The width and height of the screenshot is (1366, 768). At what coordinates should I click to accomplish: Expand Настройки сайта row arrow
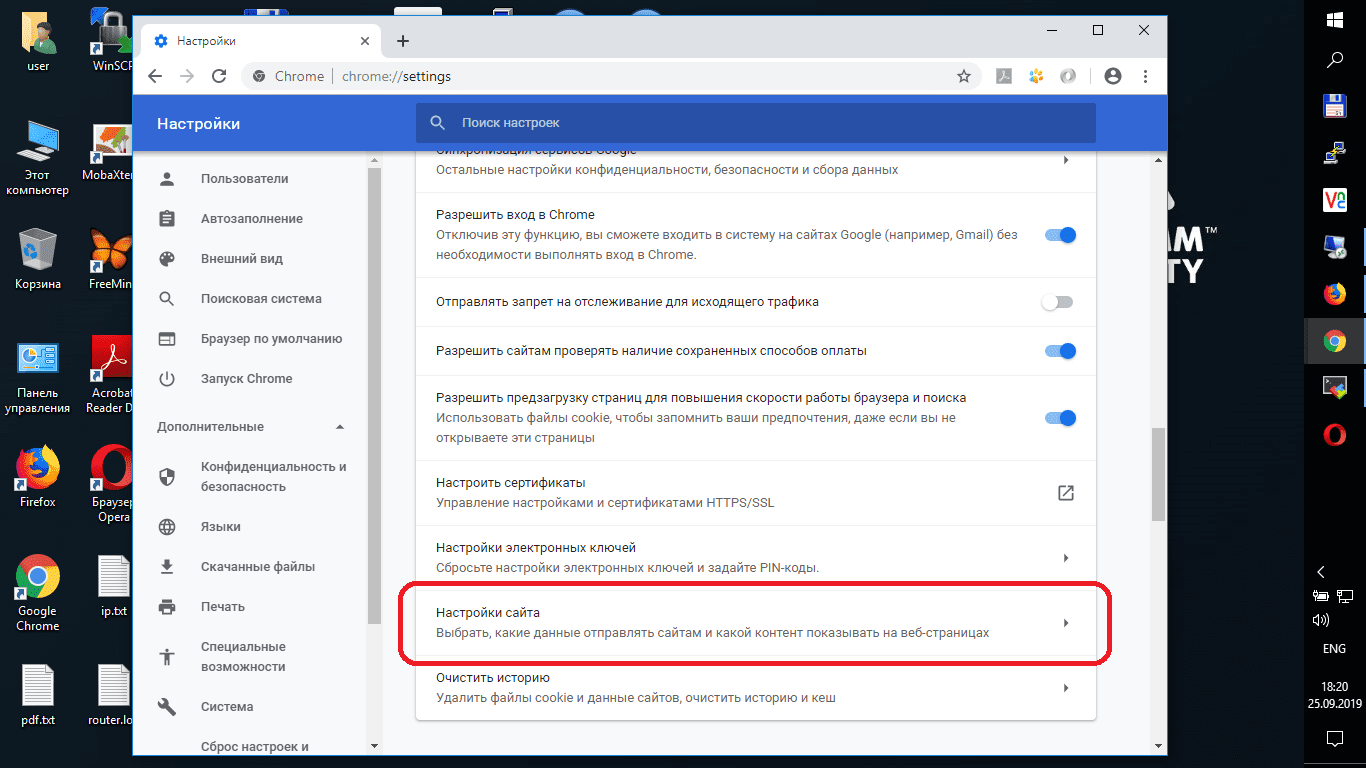[1066, 623]
